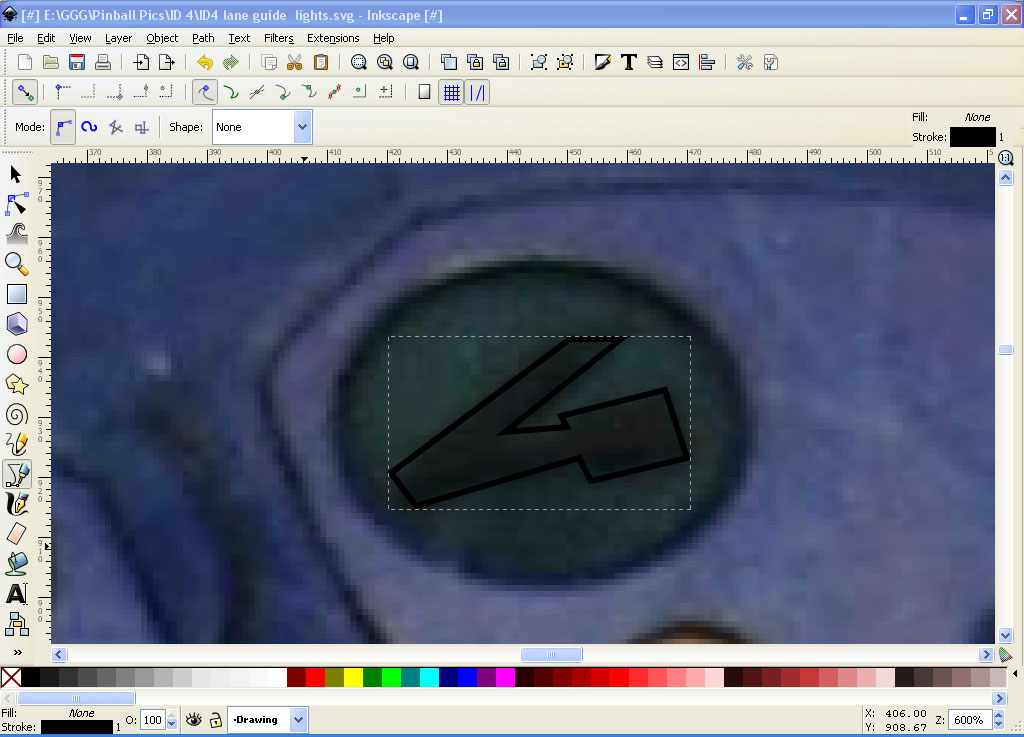The height and width of the screenshot is (737, 1024).
Task: Select the Eraser tool
Action: (x=17, y=534)
